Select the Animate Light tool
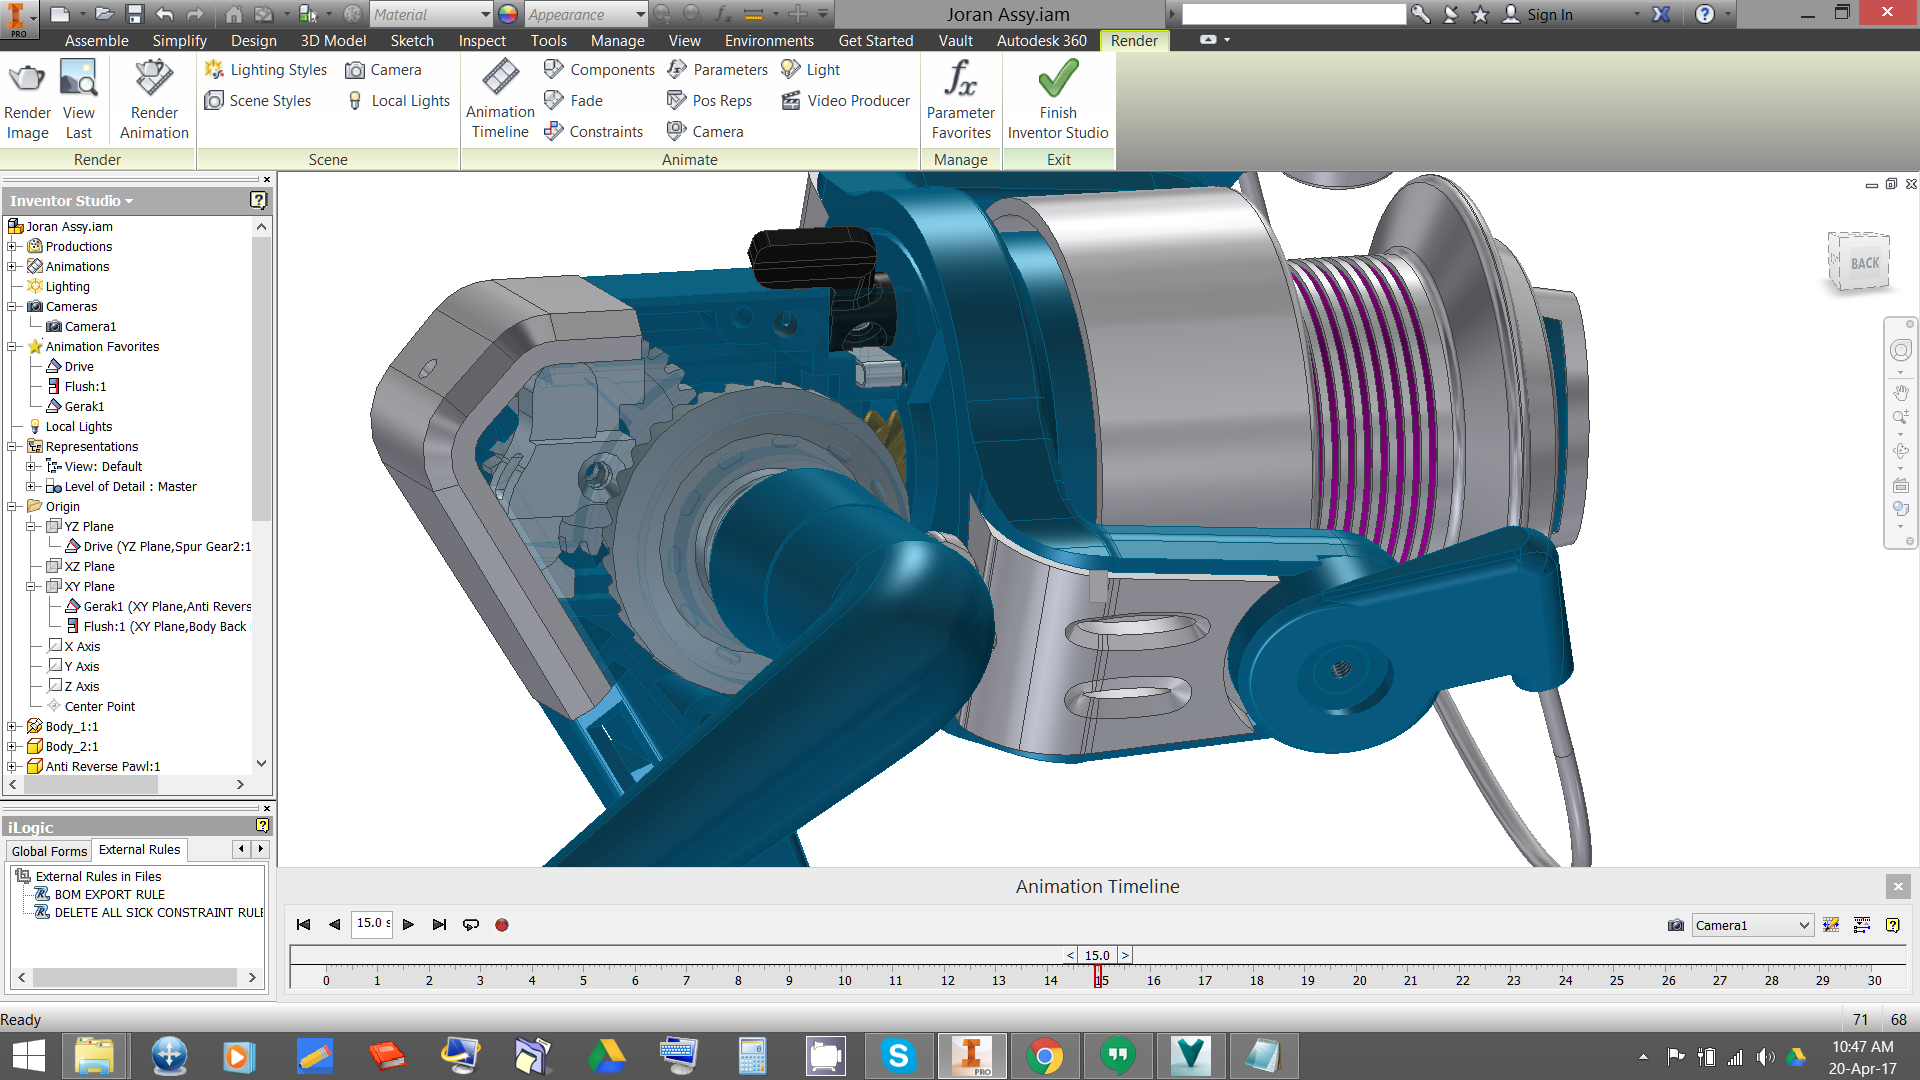 (811, 70)
